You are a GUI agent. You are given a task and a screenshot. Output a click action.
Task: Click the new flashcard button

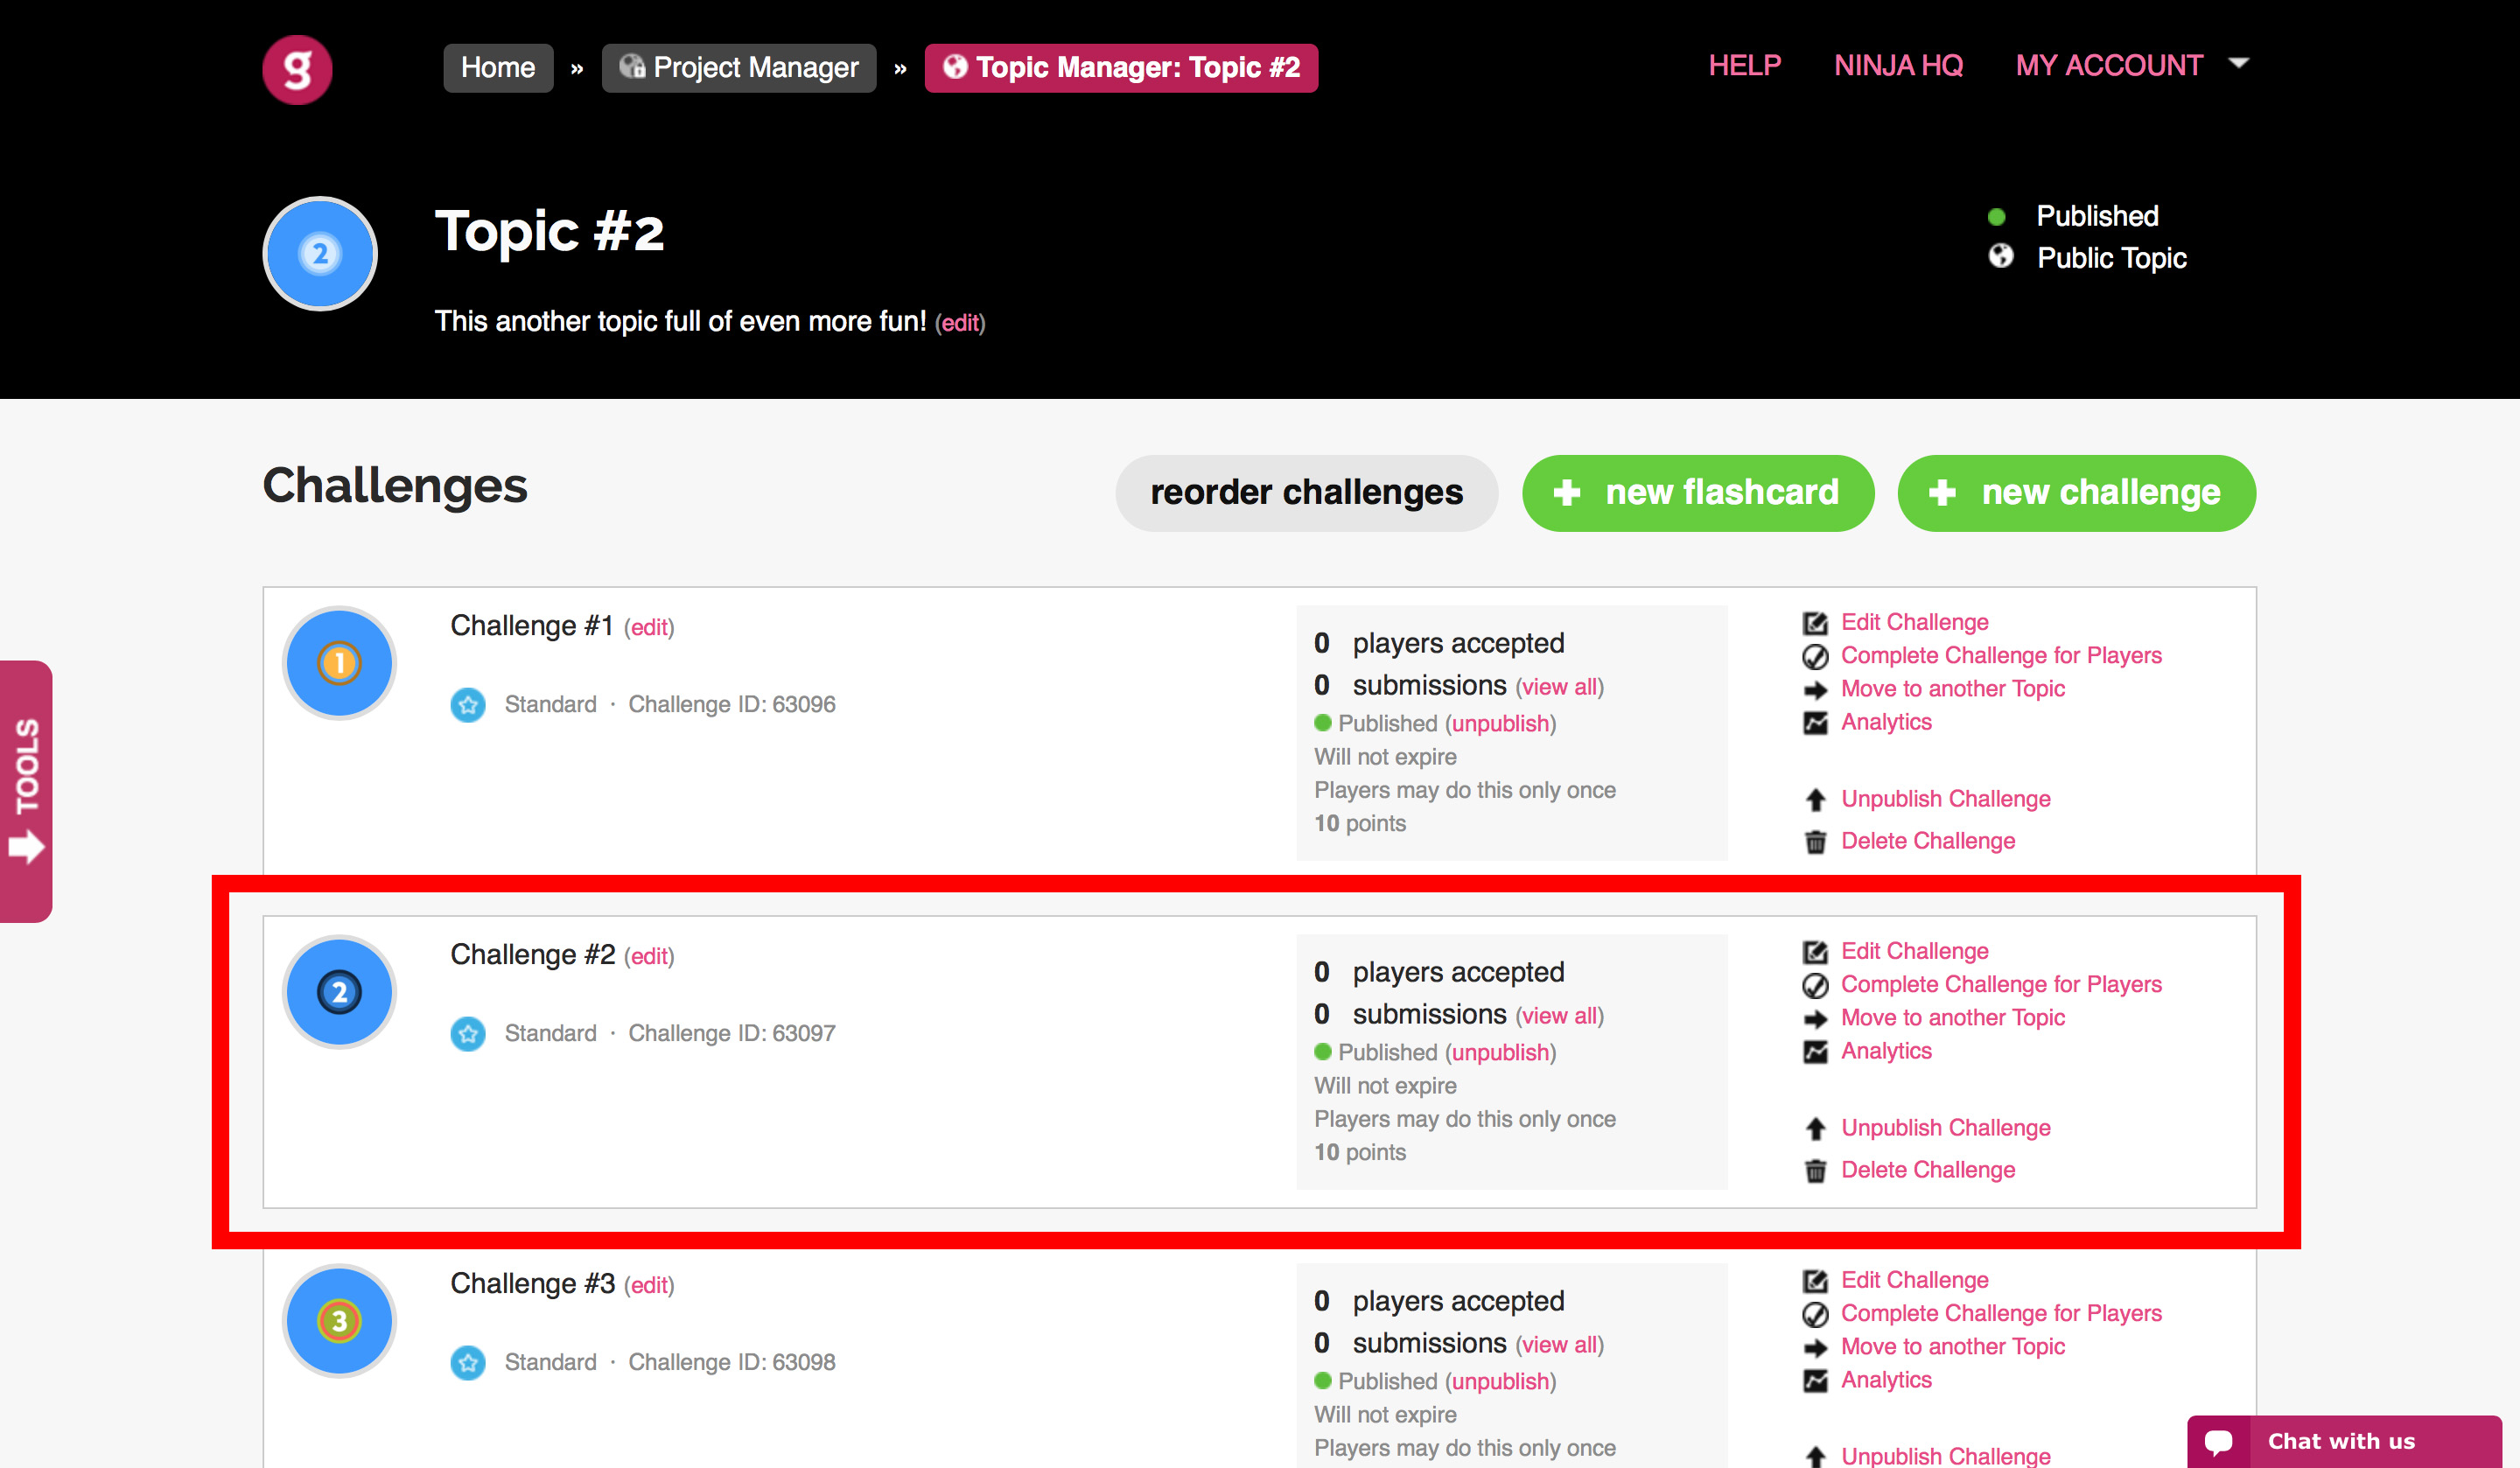pos(1697,493)
